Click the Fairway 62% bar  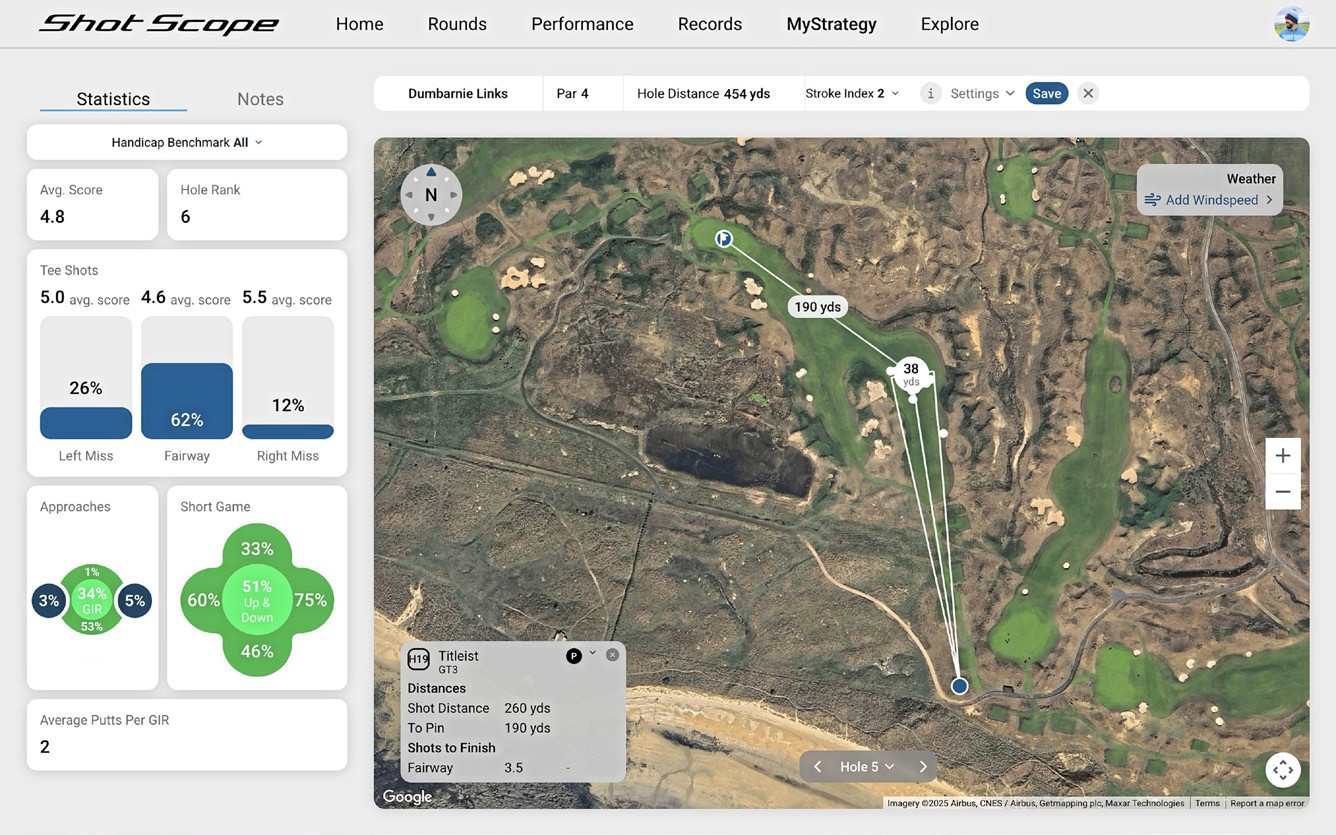pos(187,401)
